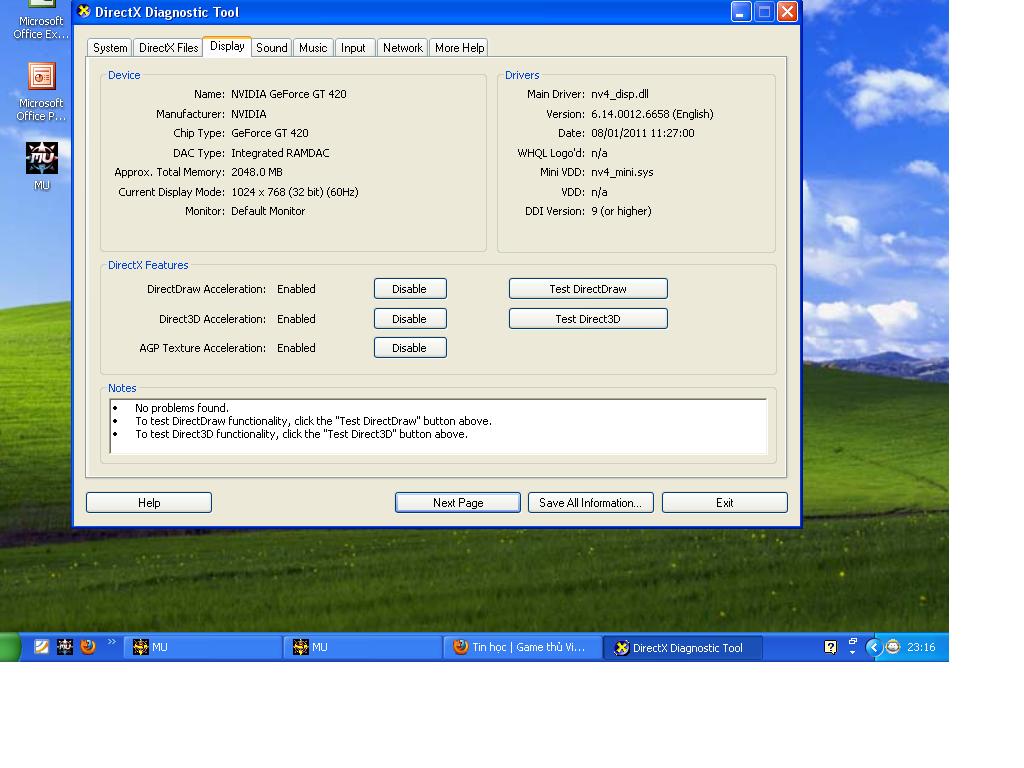Viewport: 1024px width, 768px height.
Task: Click the Help button
Action: tap(149, 503)
